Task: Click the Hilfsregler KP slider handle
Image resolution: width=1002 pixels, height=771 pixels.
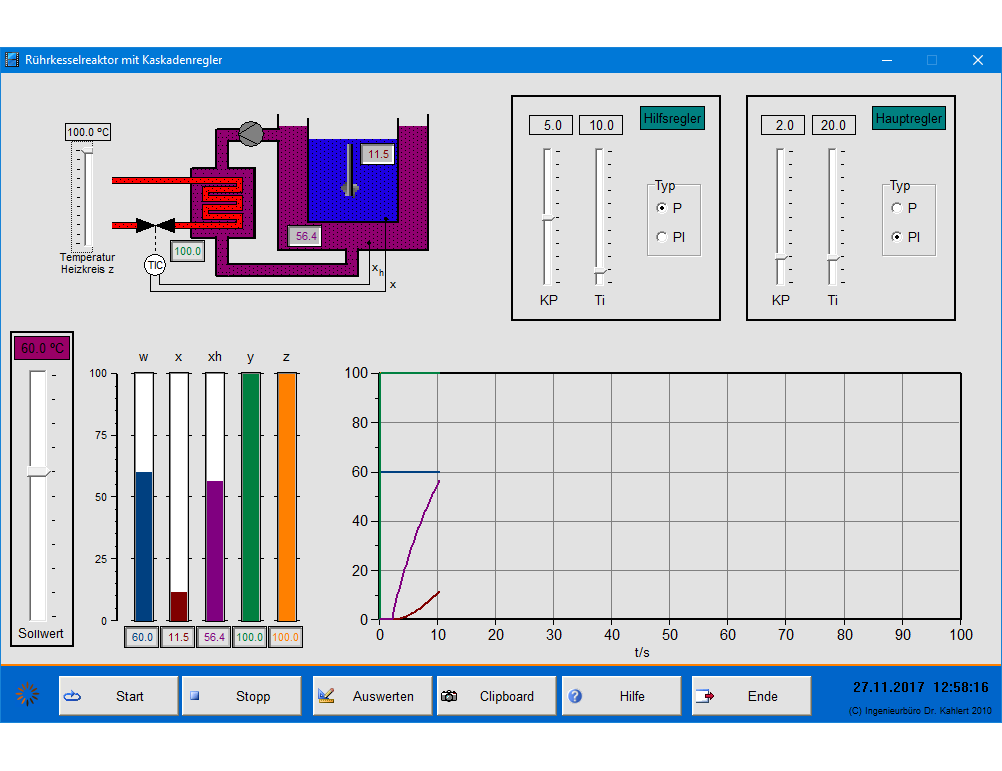Action: 547,217
